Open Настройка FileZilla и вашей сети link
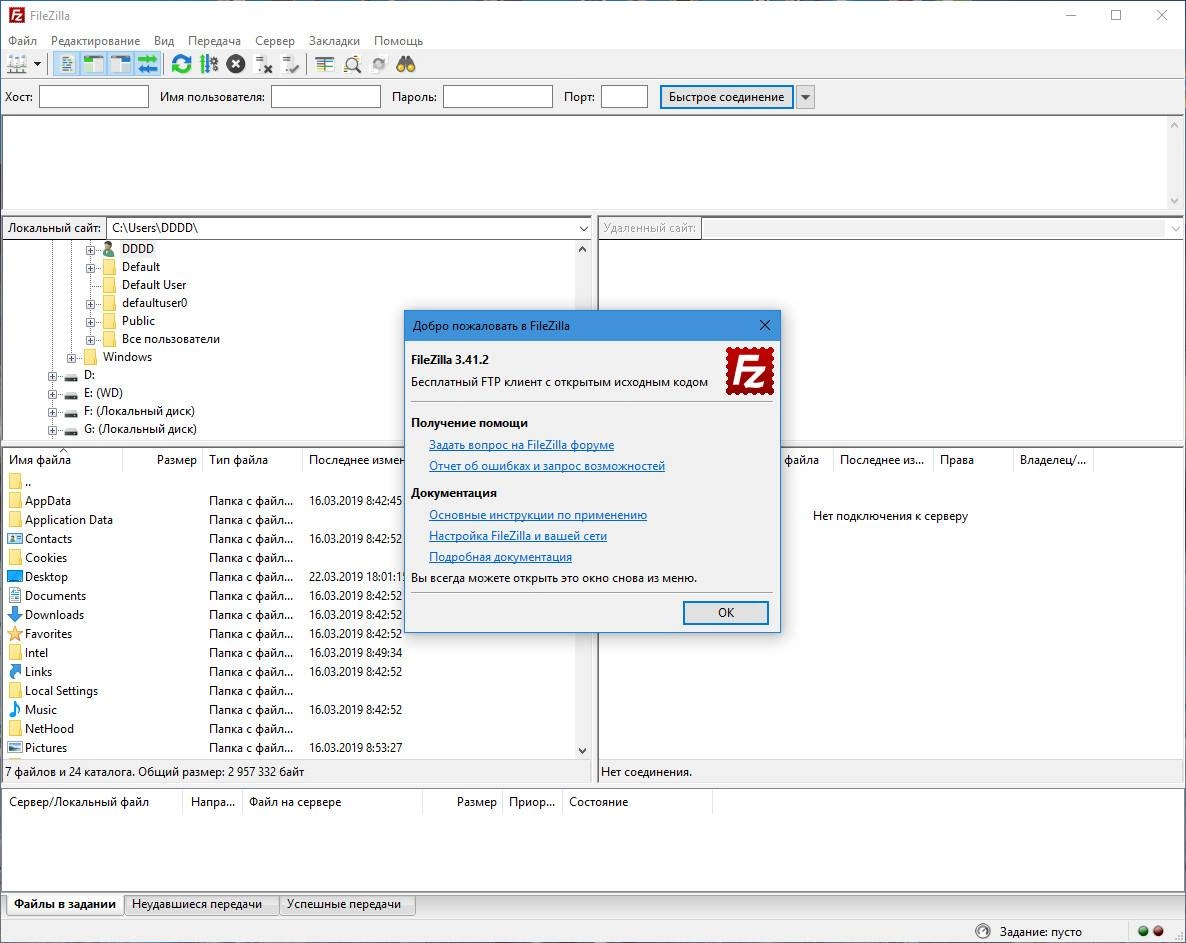Screen dimensions: 1186x943 tap(518, 536)
